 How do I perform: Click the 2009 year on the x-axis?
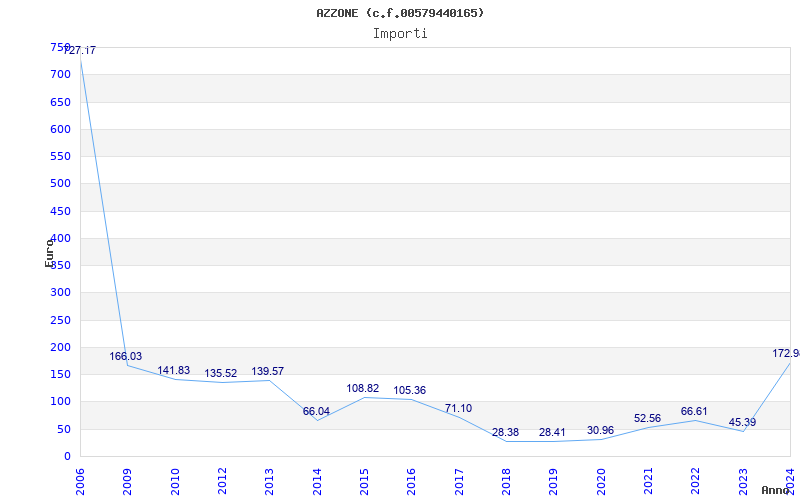(x=128, y=479)
